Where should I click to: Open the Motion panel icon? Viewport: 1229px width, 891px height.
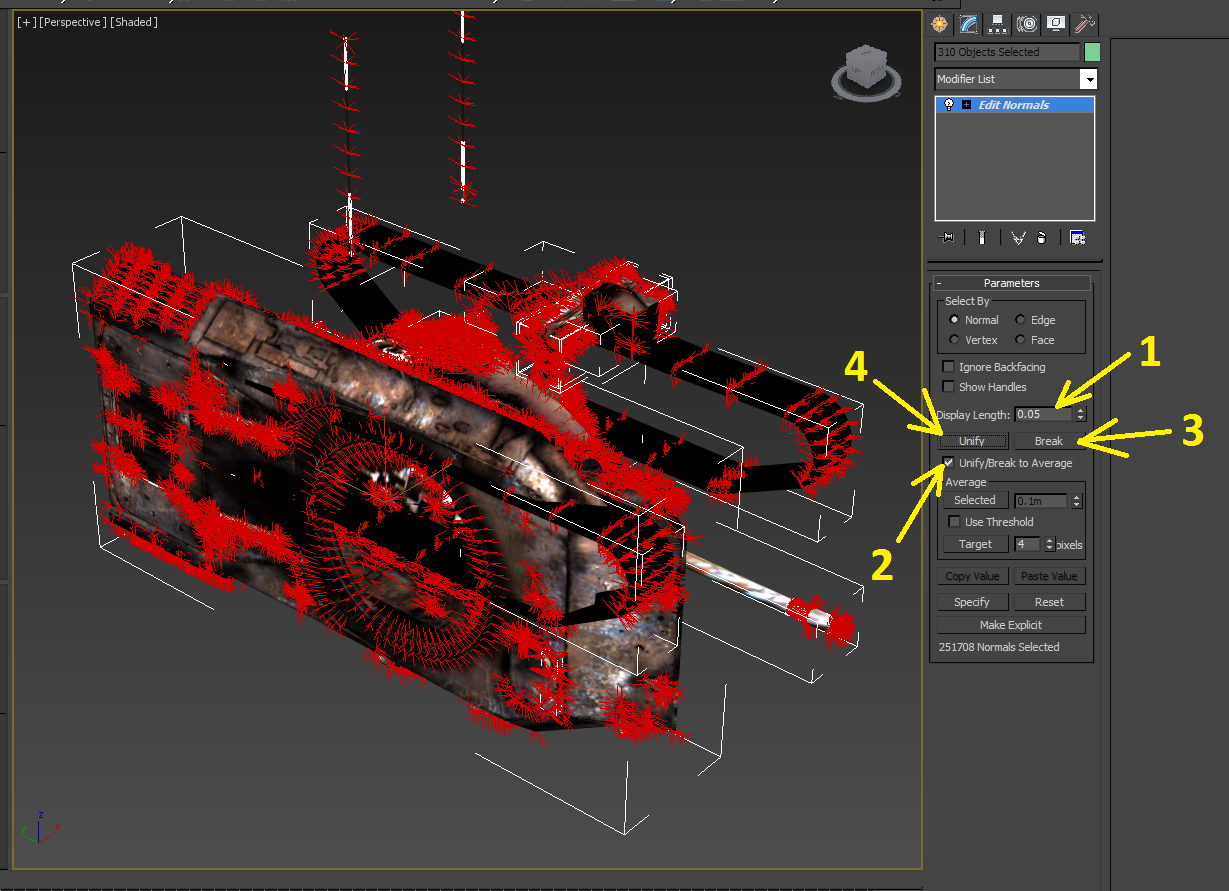click(x=1026, y=24)
